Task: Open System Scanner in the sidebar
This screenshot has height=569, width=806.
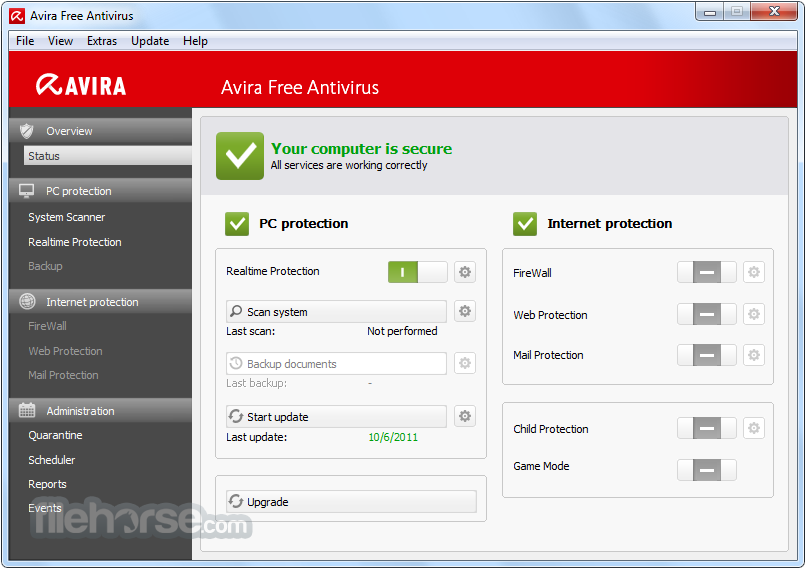Action: click(x=66, y=217)
